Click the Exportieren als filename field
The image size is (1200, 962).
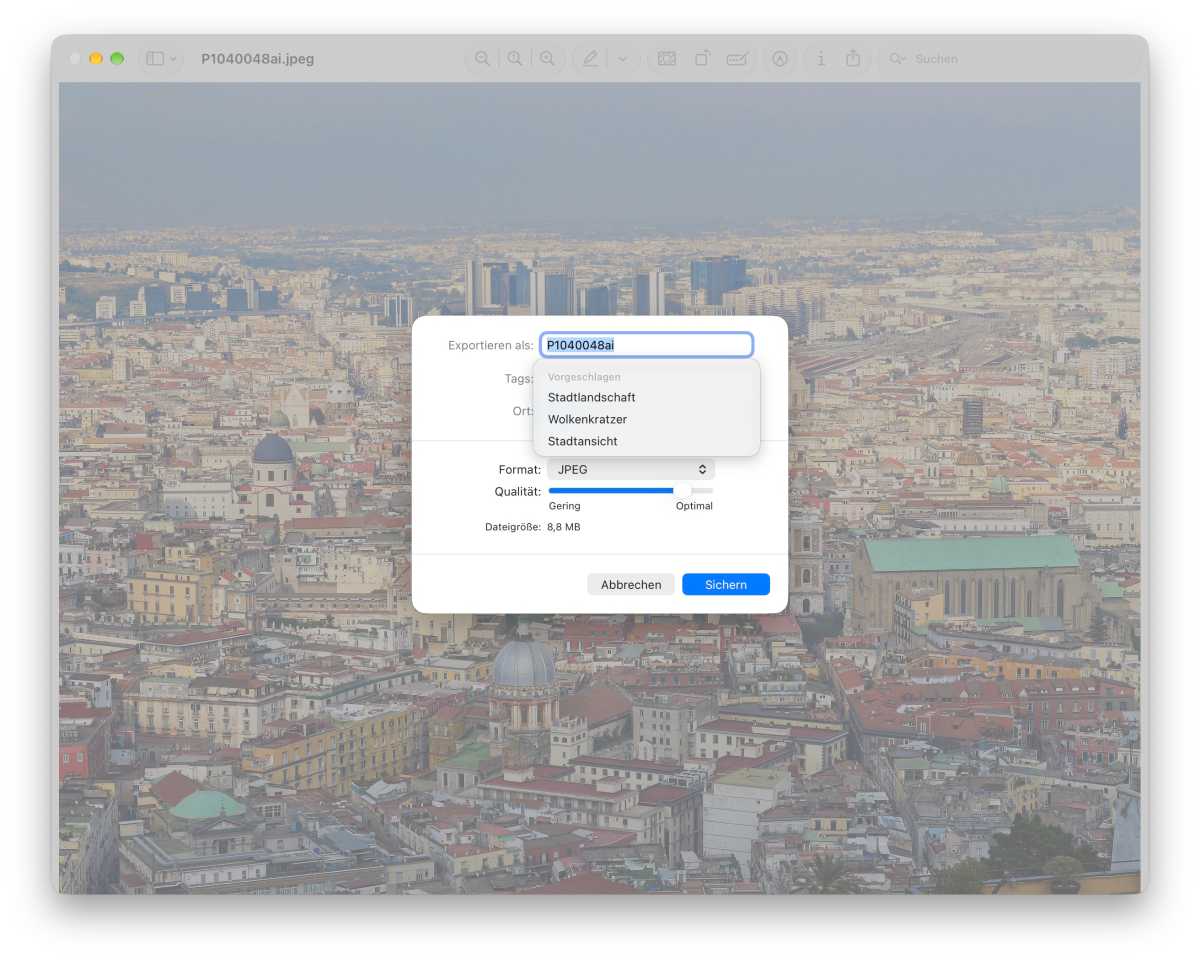click(647, 345)
